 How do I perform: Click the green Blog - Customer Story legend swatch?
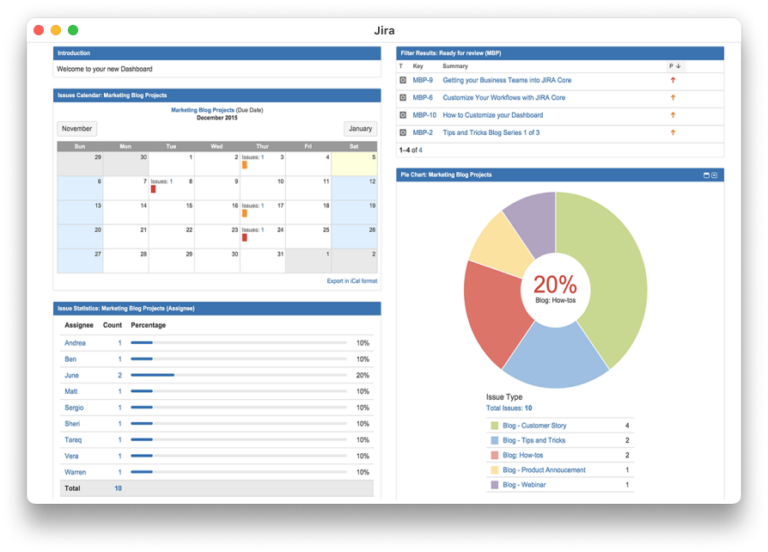pos(495,426)
